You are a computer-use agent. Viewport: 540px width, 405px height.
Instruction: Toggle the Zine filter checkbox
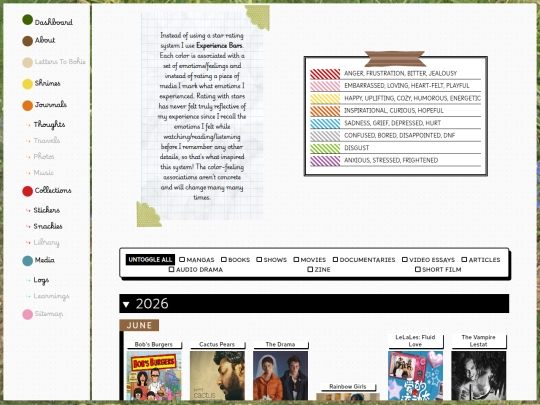(310, 269)
